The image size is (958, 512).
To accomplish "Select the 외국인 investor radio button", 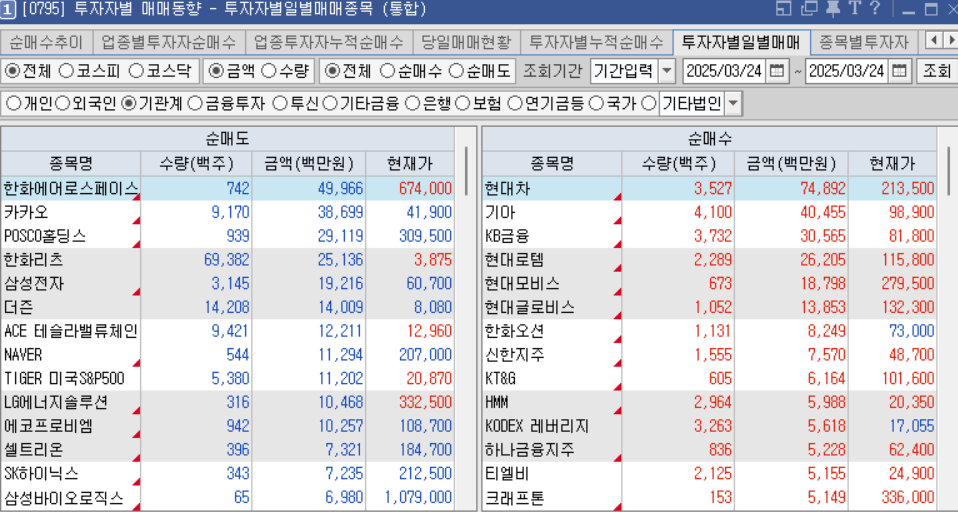I will pos(62,104).
